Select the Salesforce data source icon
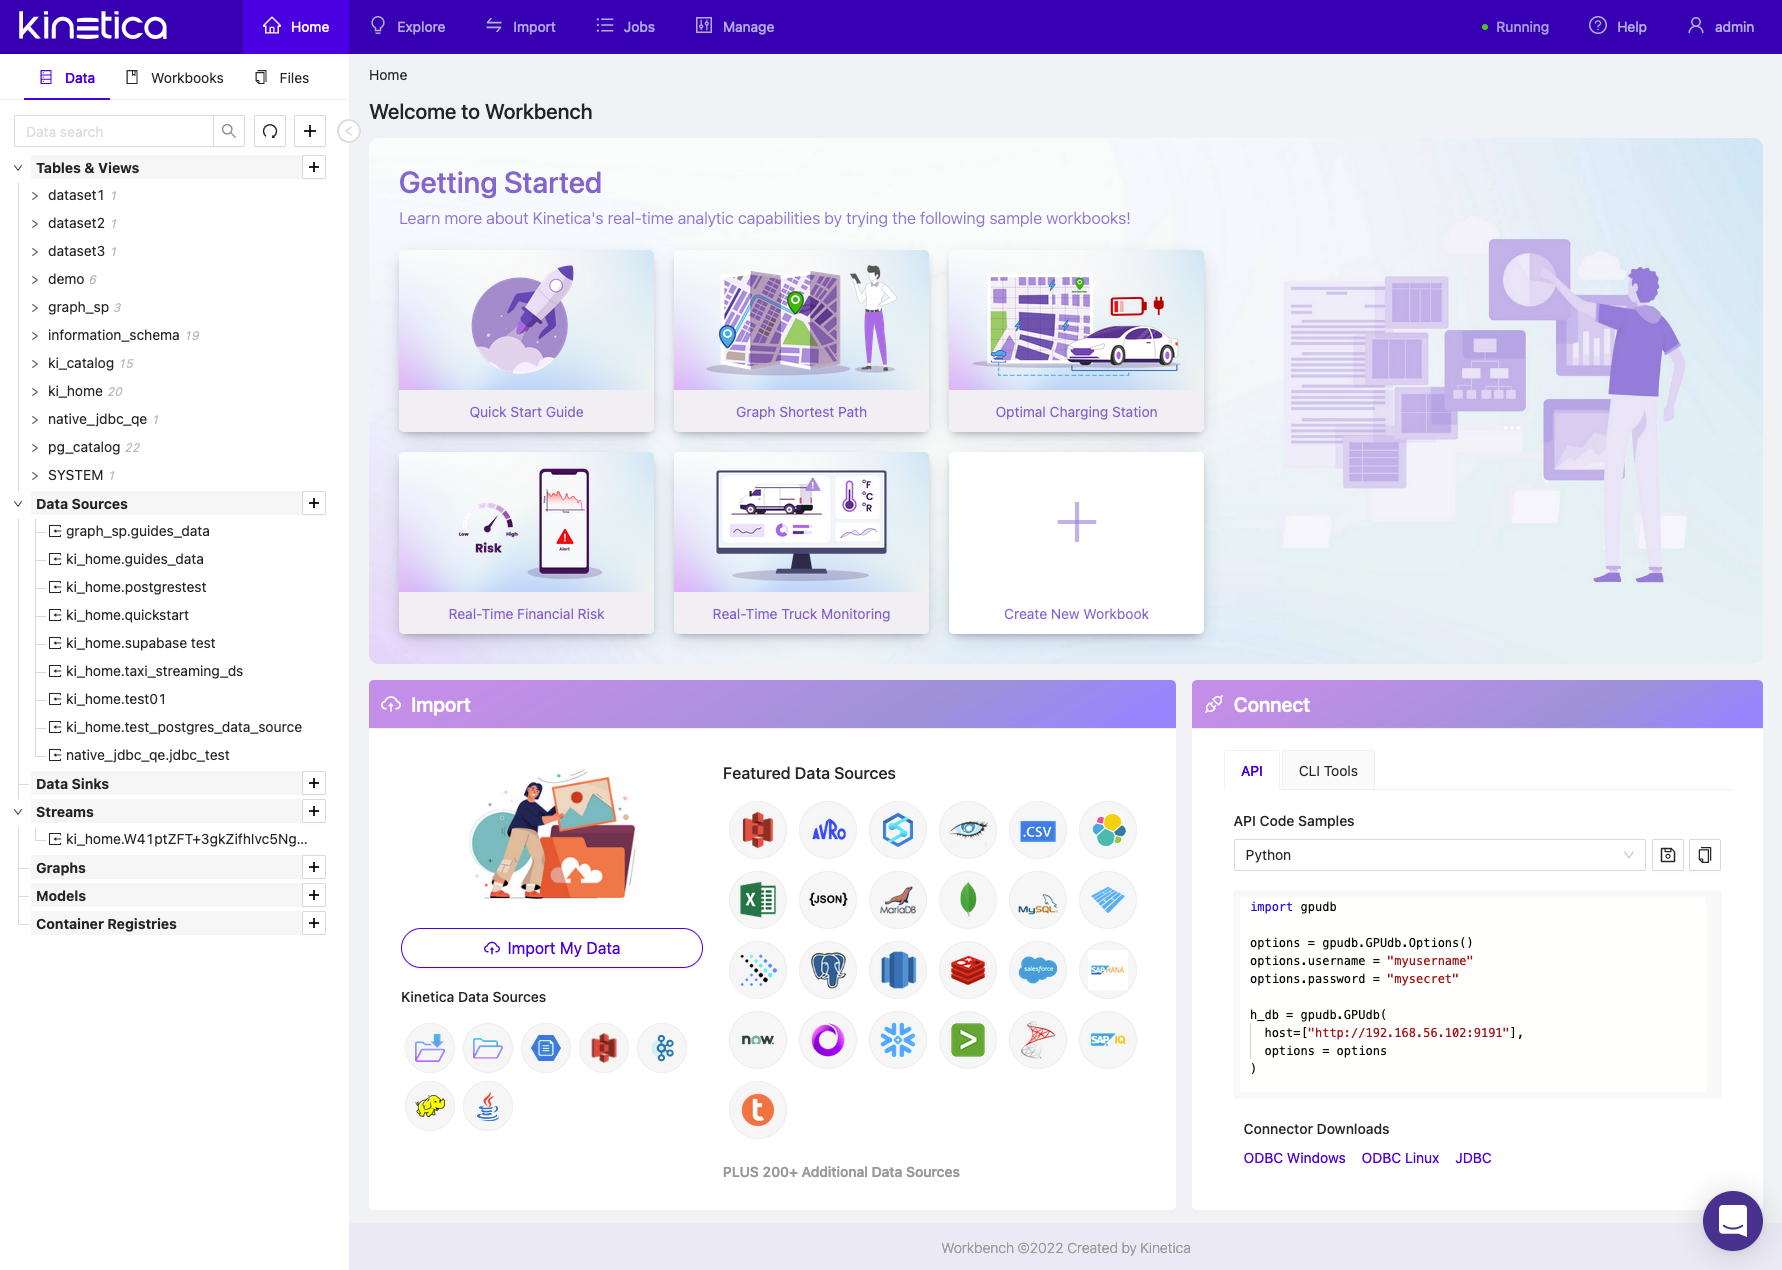 pyautogui.click(x=1038, y=970)
